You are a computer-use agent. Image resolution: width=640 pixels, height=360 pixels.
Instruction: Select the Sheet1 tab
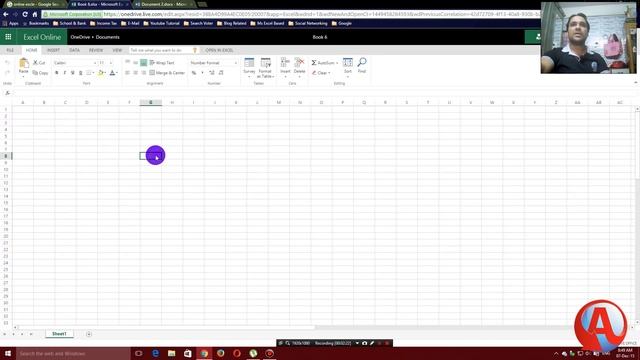coord(59,334)
